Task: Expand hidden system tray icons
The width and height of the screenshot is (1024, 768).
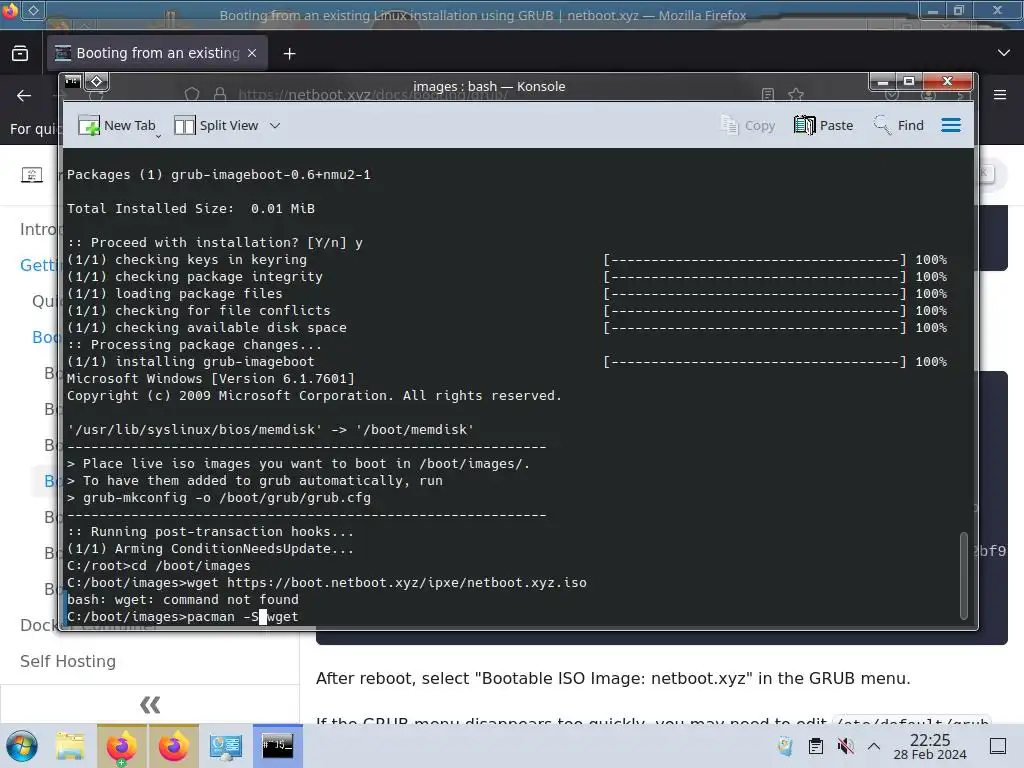Action: [x=874, y=746]
